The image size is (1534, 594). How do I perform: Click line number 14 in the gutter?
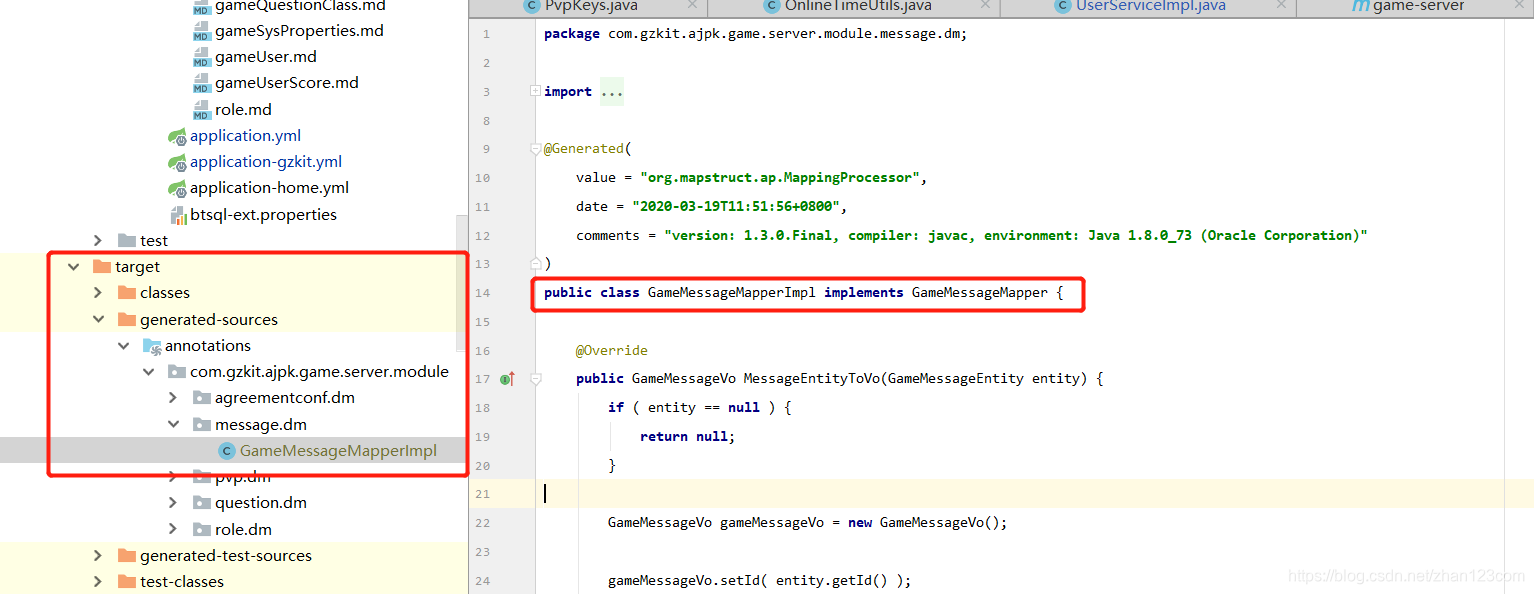point(484,293)
